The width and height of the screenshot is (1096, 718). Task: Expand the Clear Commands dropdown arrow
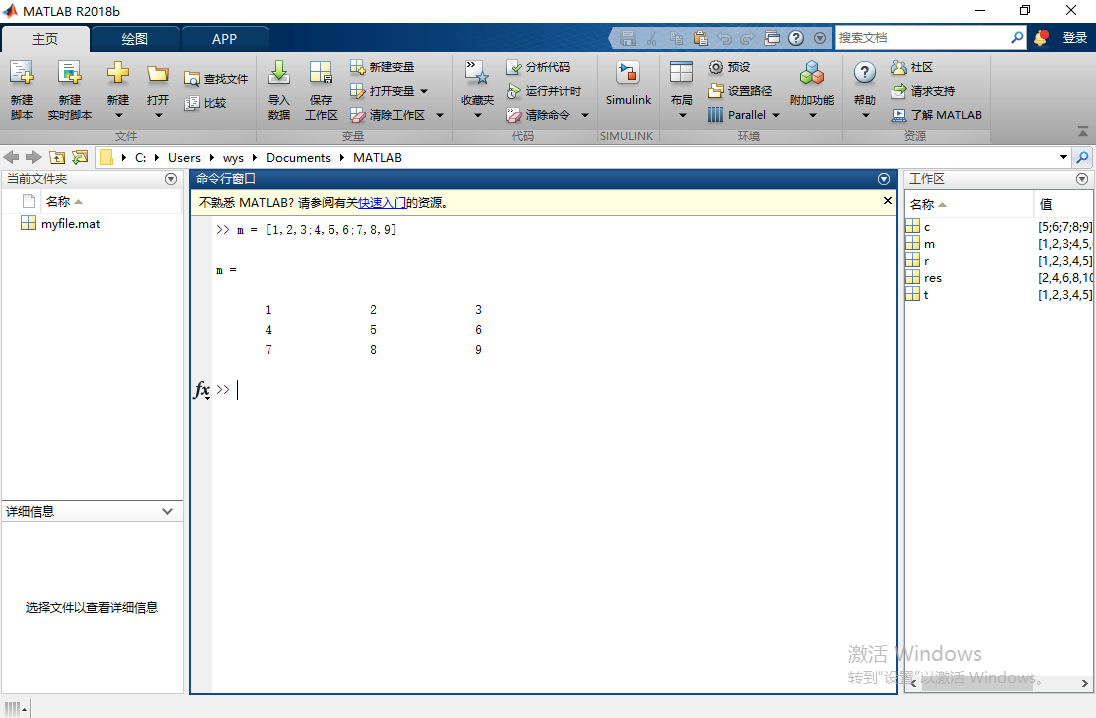tap(585, 115)
